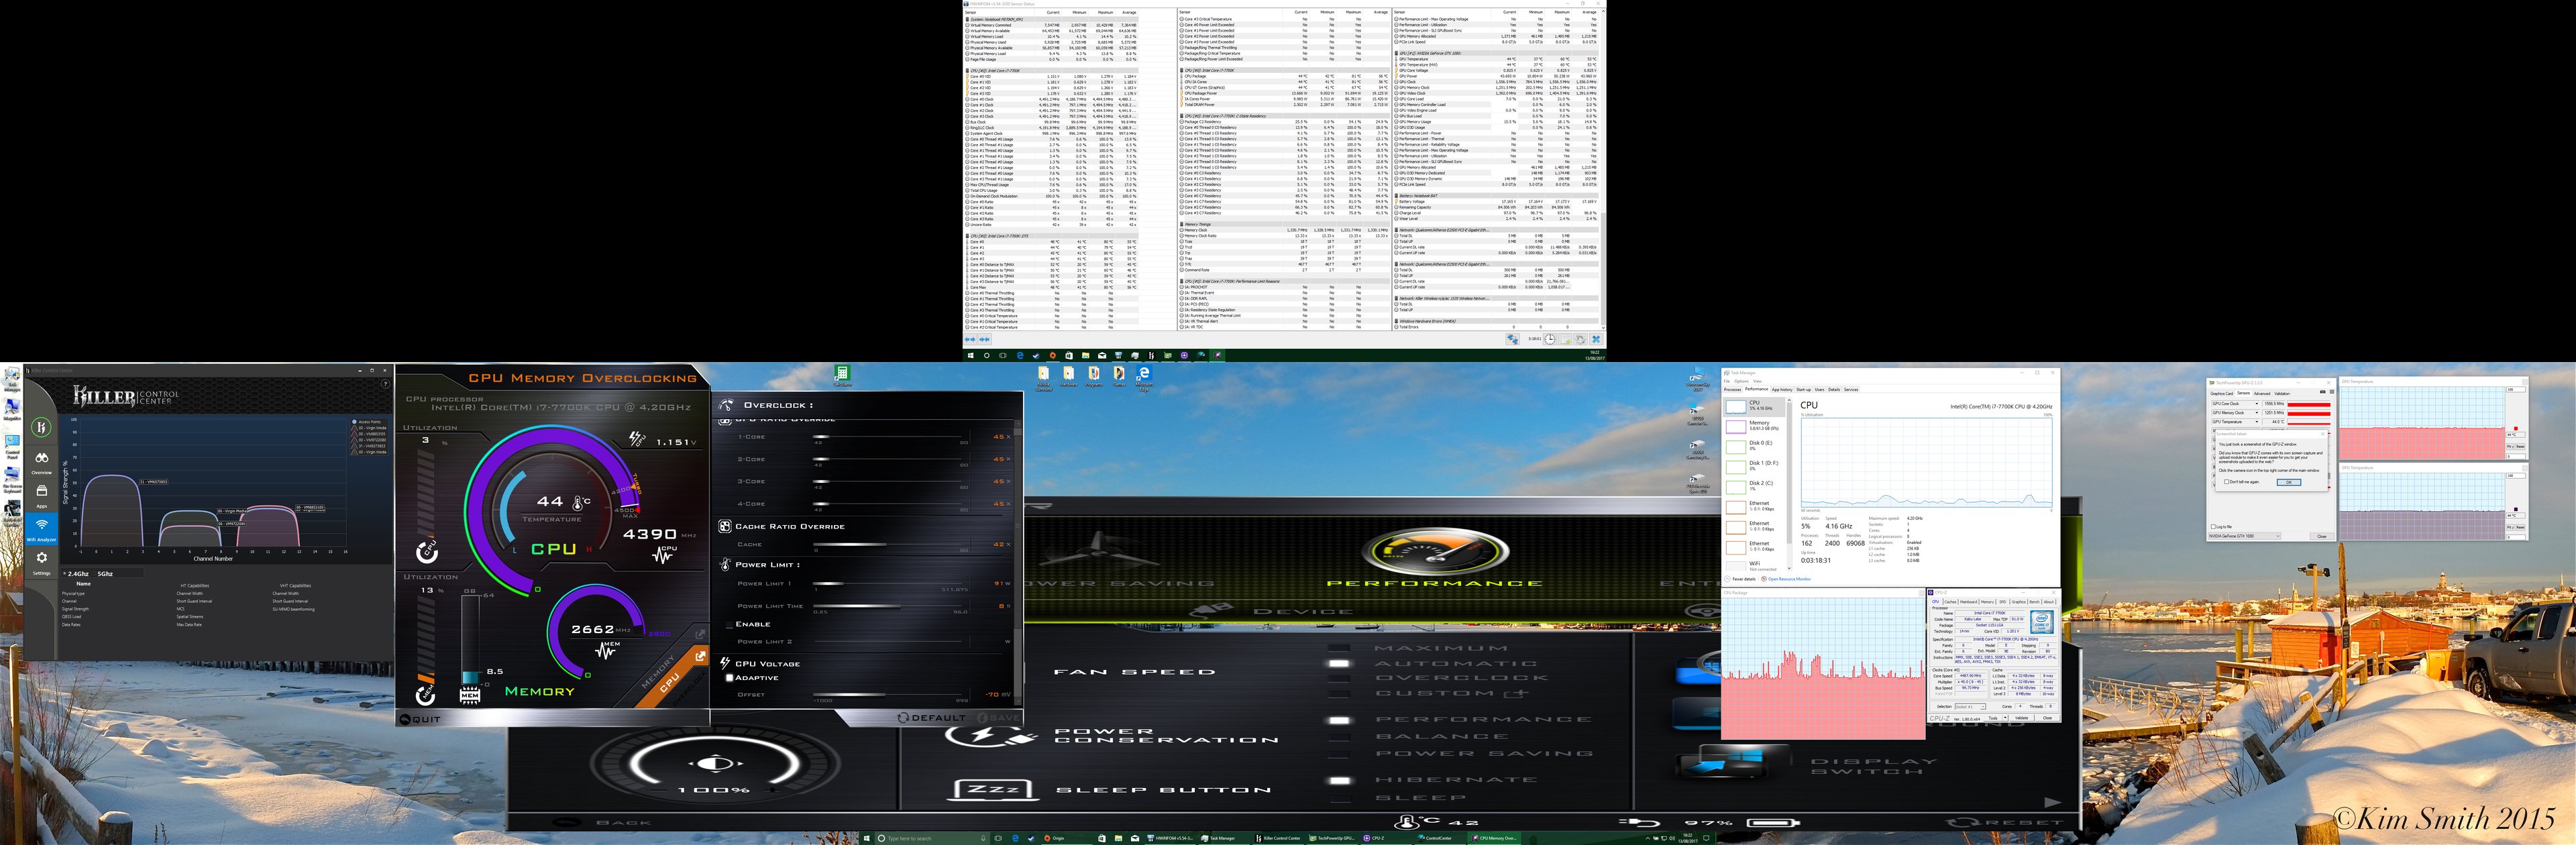The height and width of the screenshot is (845, 2576).
Task: Click the Apps icon in Killer sidebar
Action: [41, 493]
